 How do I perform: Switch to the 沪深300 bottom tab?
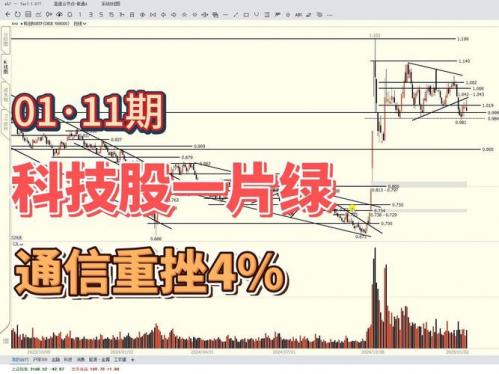pyautogui.click(x=40, y=360)
